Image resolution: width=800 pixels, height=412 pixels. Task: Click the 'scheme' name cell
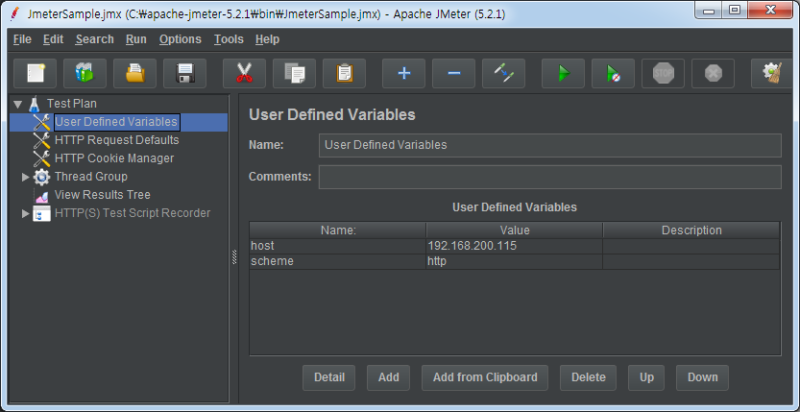point(338,262)
